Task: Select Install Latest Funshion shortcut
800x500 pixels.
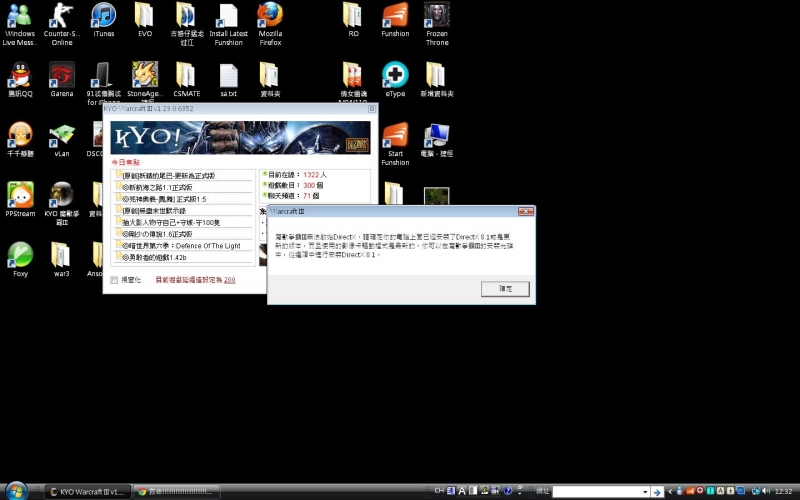Action: pos(229,23)
